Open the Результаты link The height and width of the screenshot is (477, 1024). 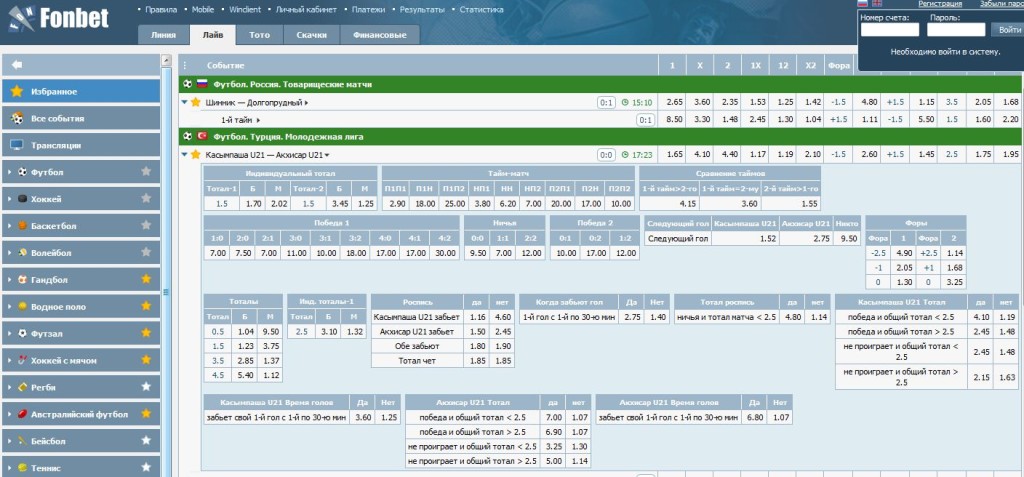coord(422,10)
